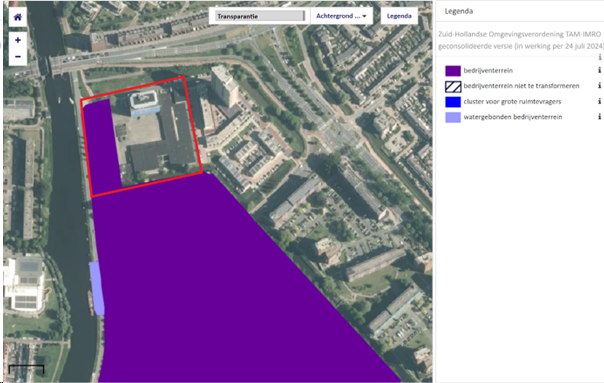Screen dimensions: 604x383
Task: Click the light blue watergebonden map polygon
Action: click(97, 288)
